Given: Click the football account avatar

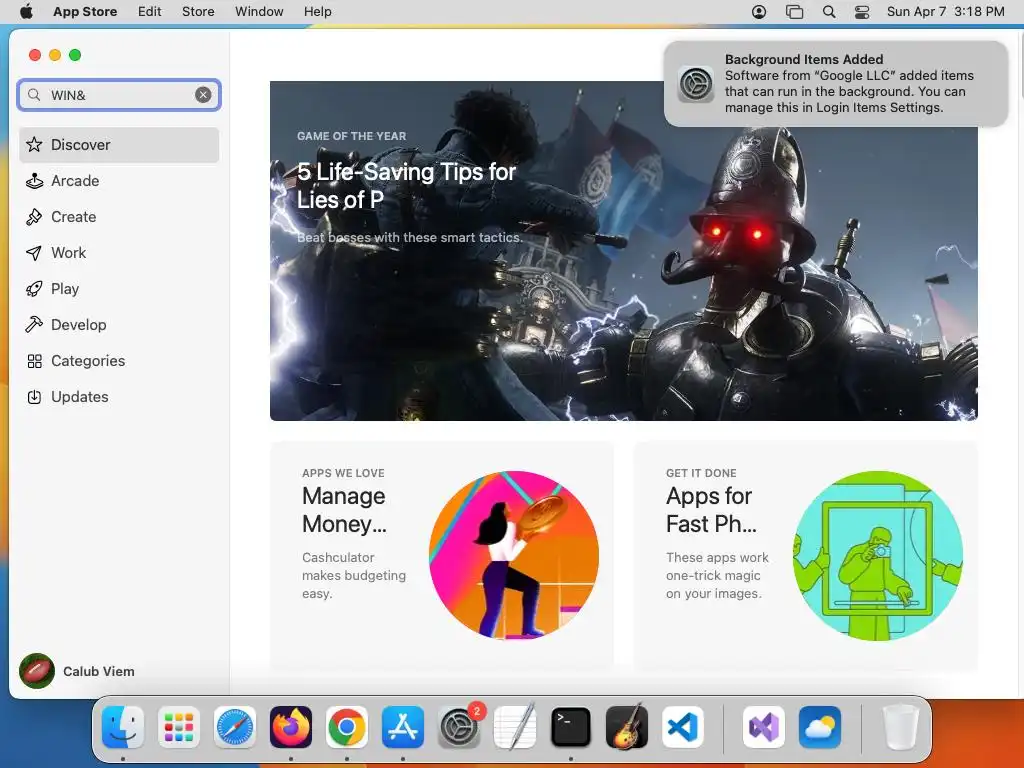Looking at the screenshot, I should (x=37, y=671).
